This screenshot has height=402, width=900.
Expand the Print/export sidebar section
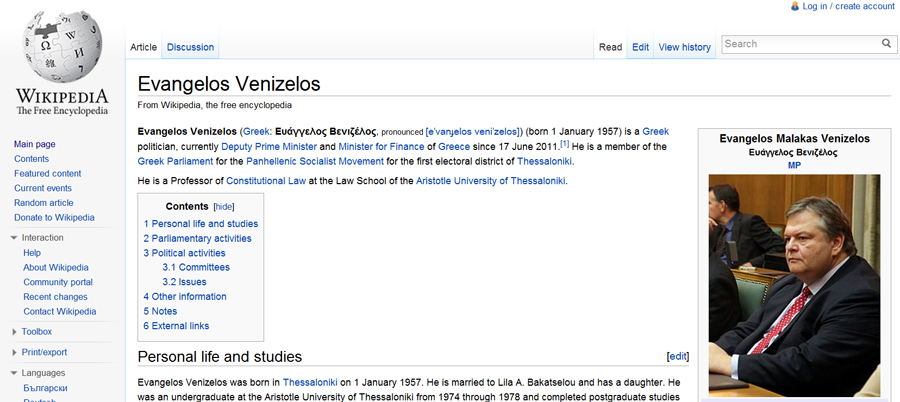pyautogui.click(x=14, y=352)
